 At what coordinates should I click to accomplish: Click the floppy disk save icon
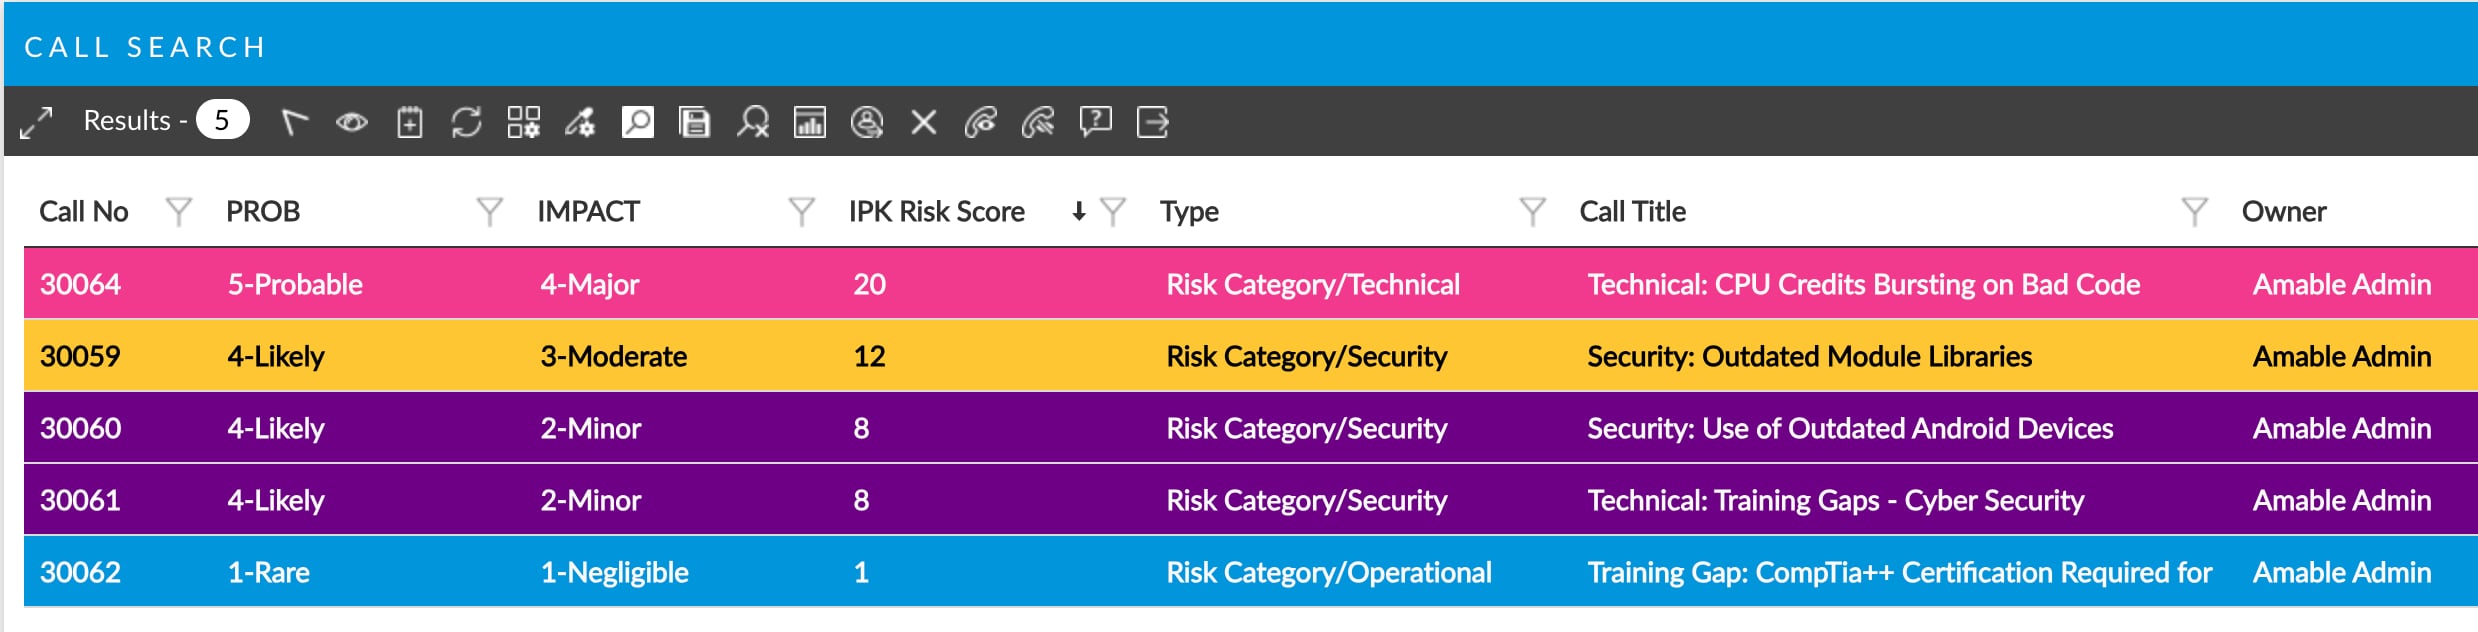pyautogui.click(x=694, y=122)
